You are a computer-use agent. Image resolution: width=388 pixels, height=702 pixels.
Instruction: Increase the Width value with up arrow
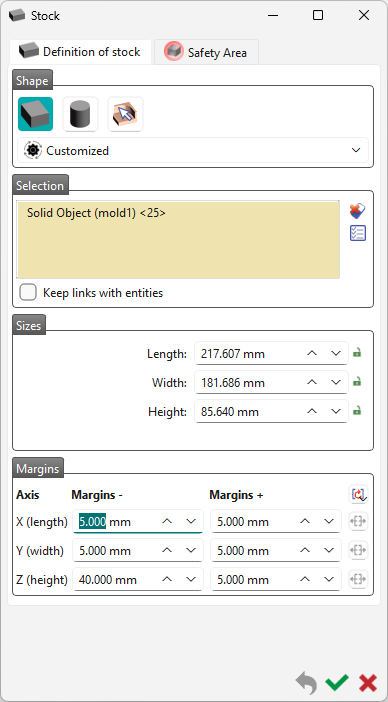pyautogui.click(x=312, y=383)
